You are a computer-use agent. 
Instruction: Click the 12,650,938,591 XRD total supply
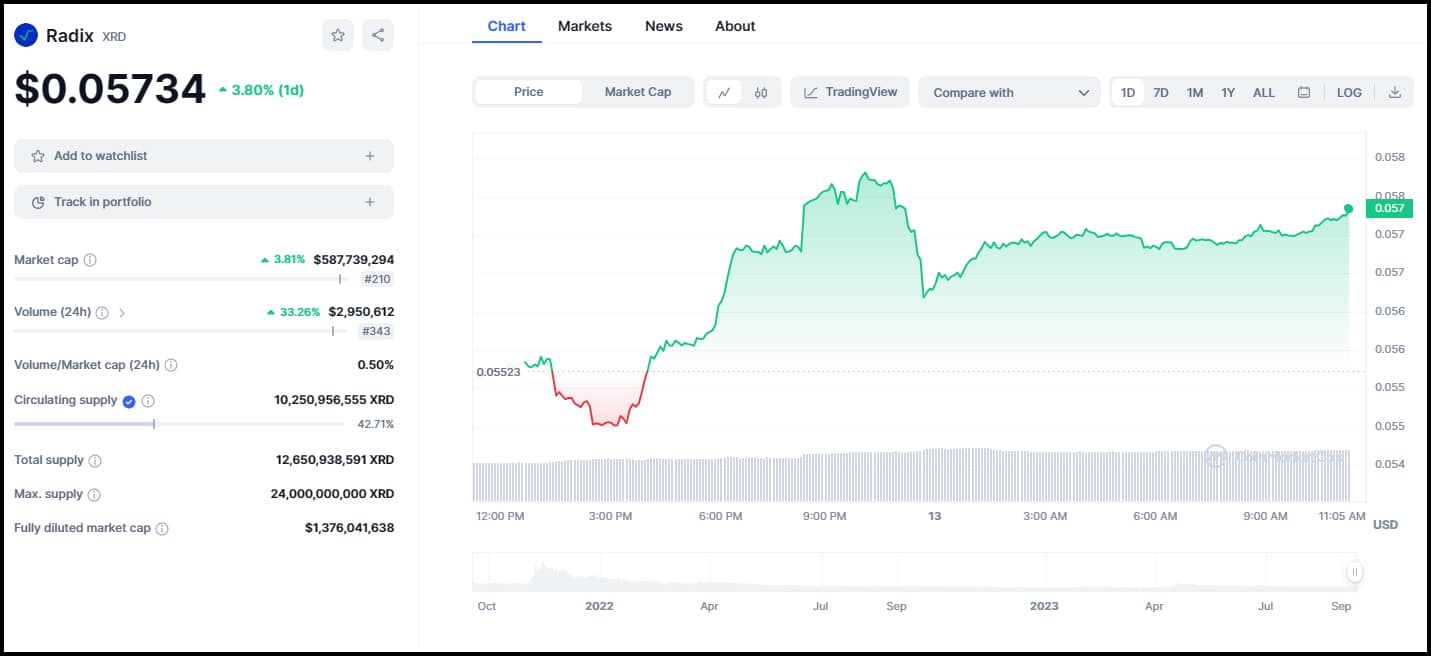click(x=335, y=460)
